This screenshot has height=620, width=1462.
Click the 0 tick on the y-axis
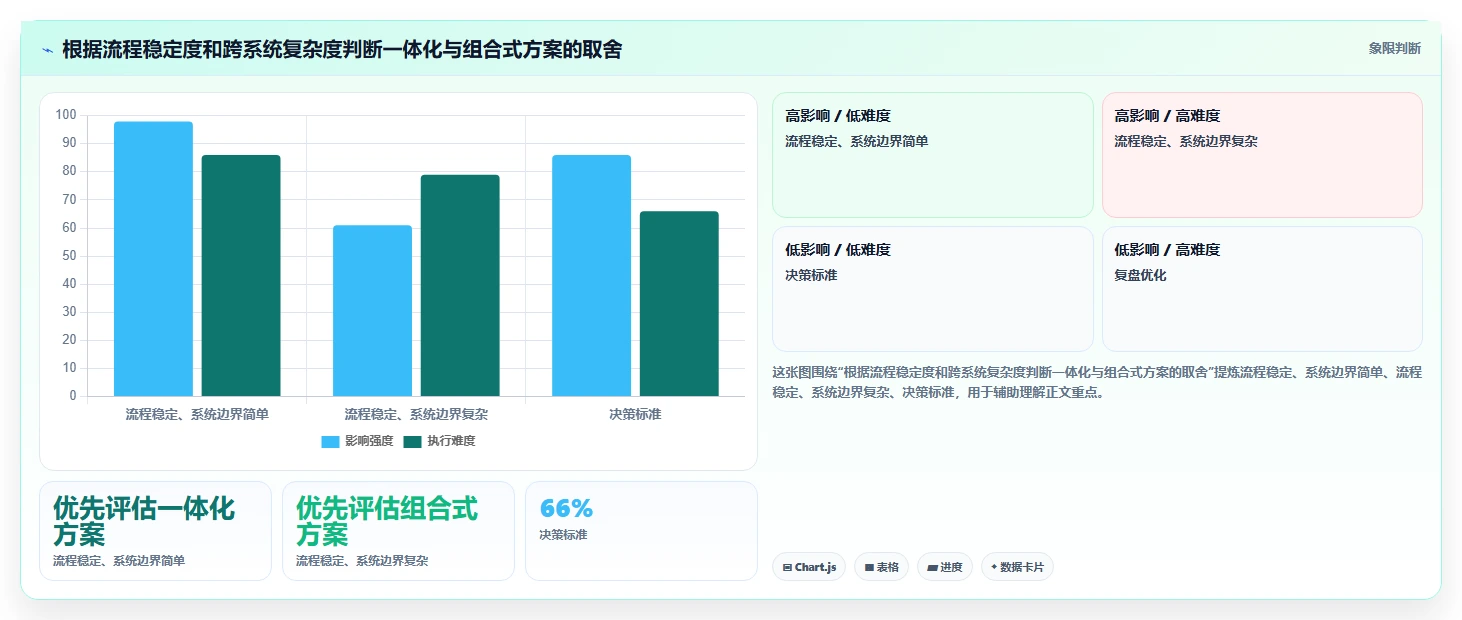[73, 396]
